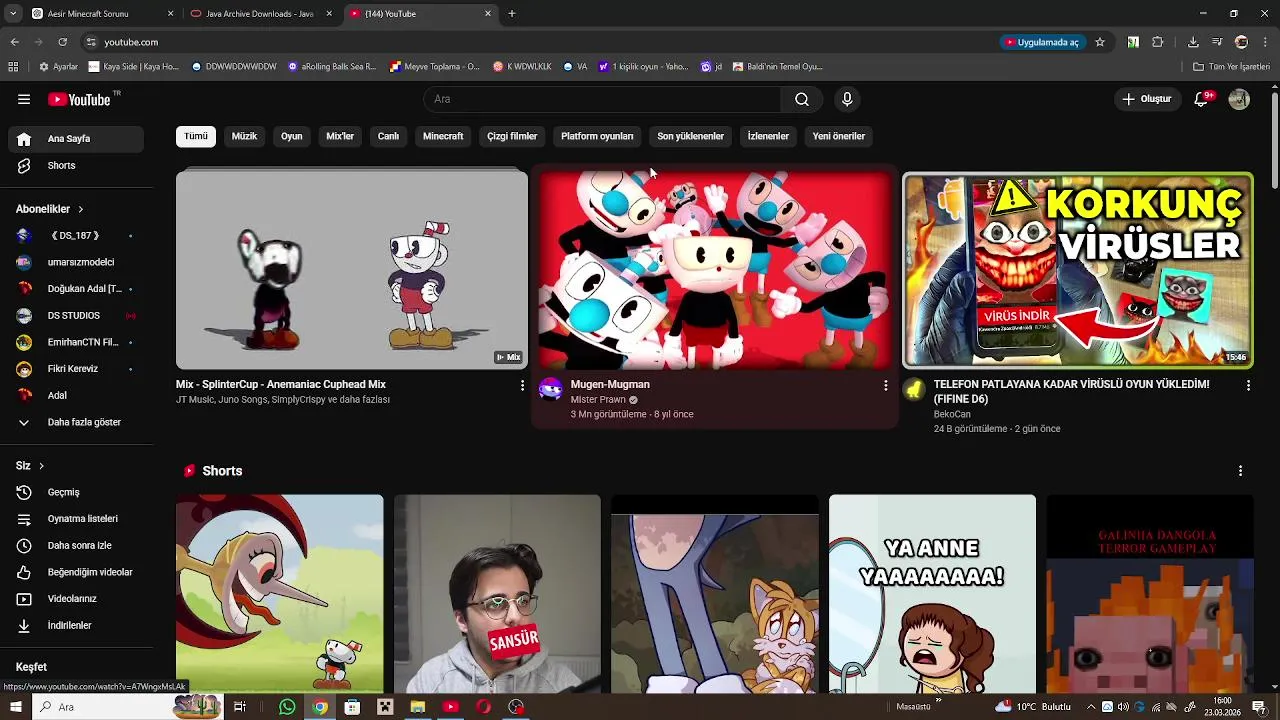Screen dimensions: 1280x720
Task: Open the account avatar menu
Action: click(x=1239, y=99)
